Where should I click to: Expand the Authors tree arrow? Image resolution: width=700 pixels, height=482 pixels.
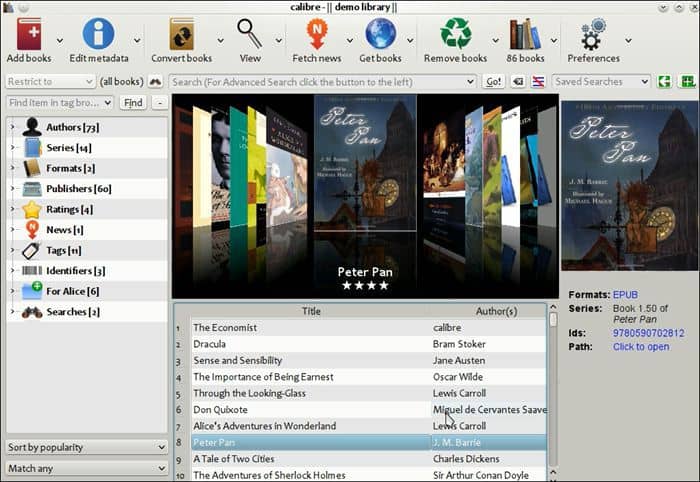click(x=12, y=127)
